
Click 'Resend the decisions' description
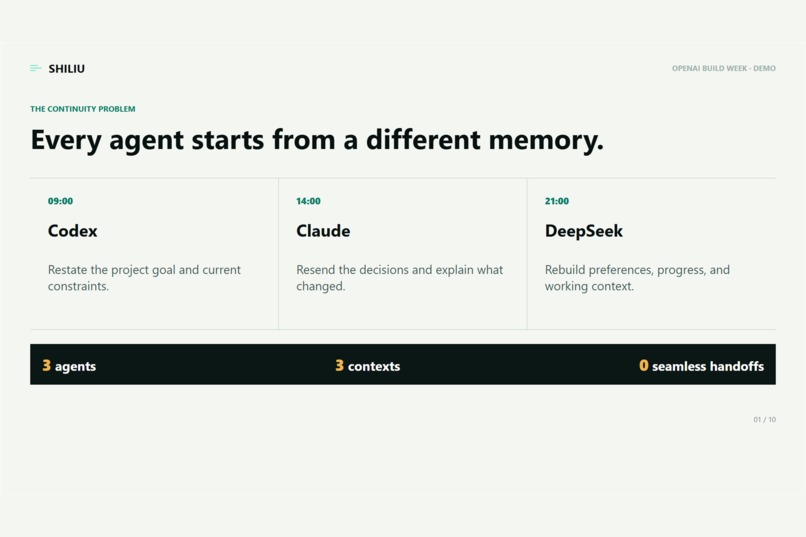click(399, 277)
